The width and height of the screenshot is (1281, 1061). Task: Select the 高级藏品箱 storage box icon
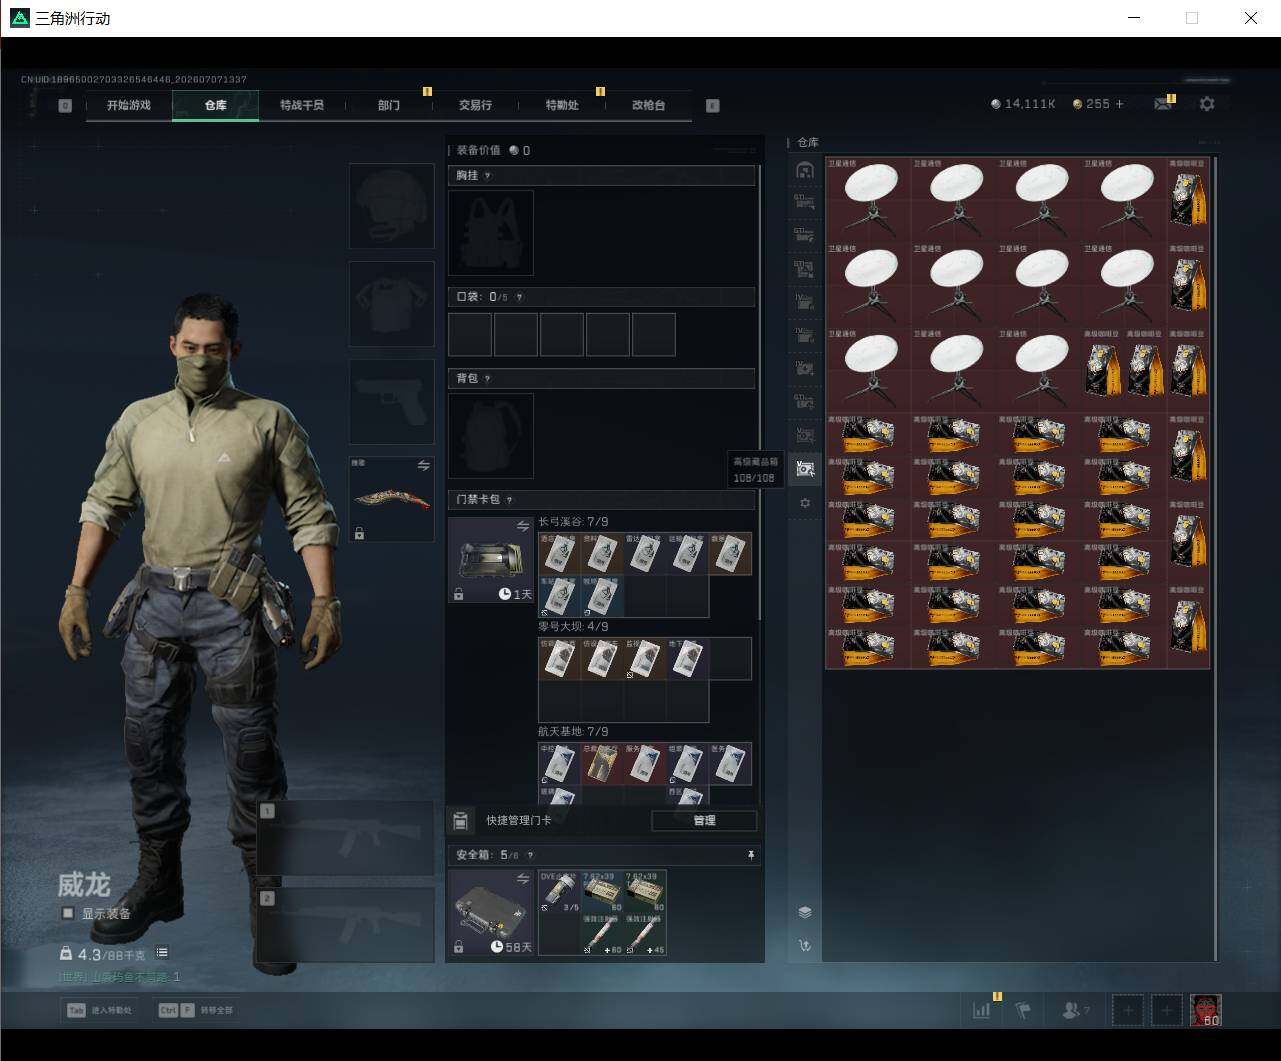[805, 469]
